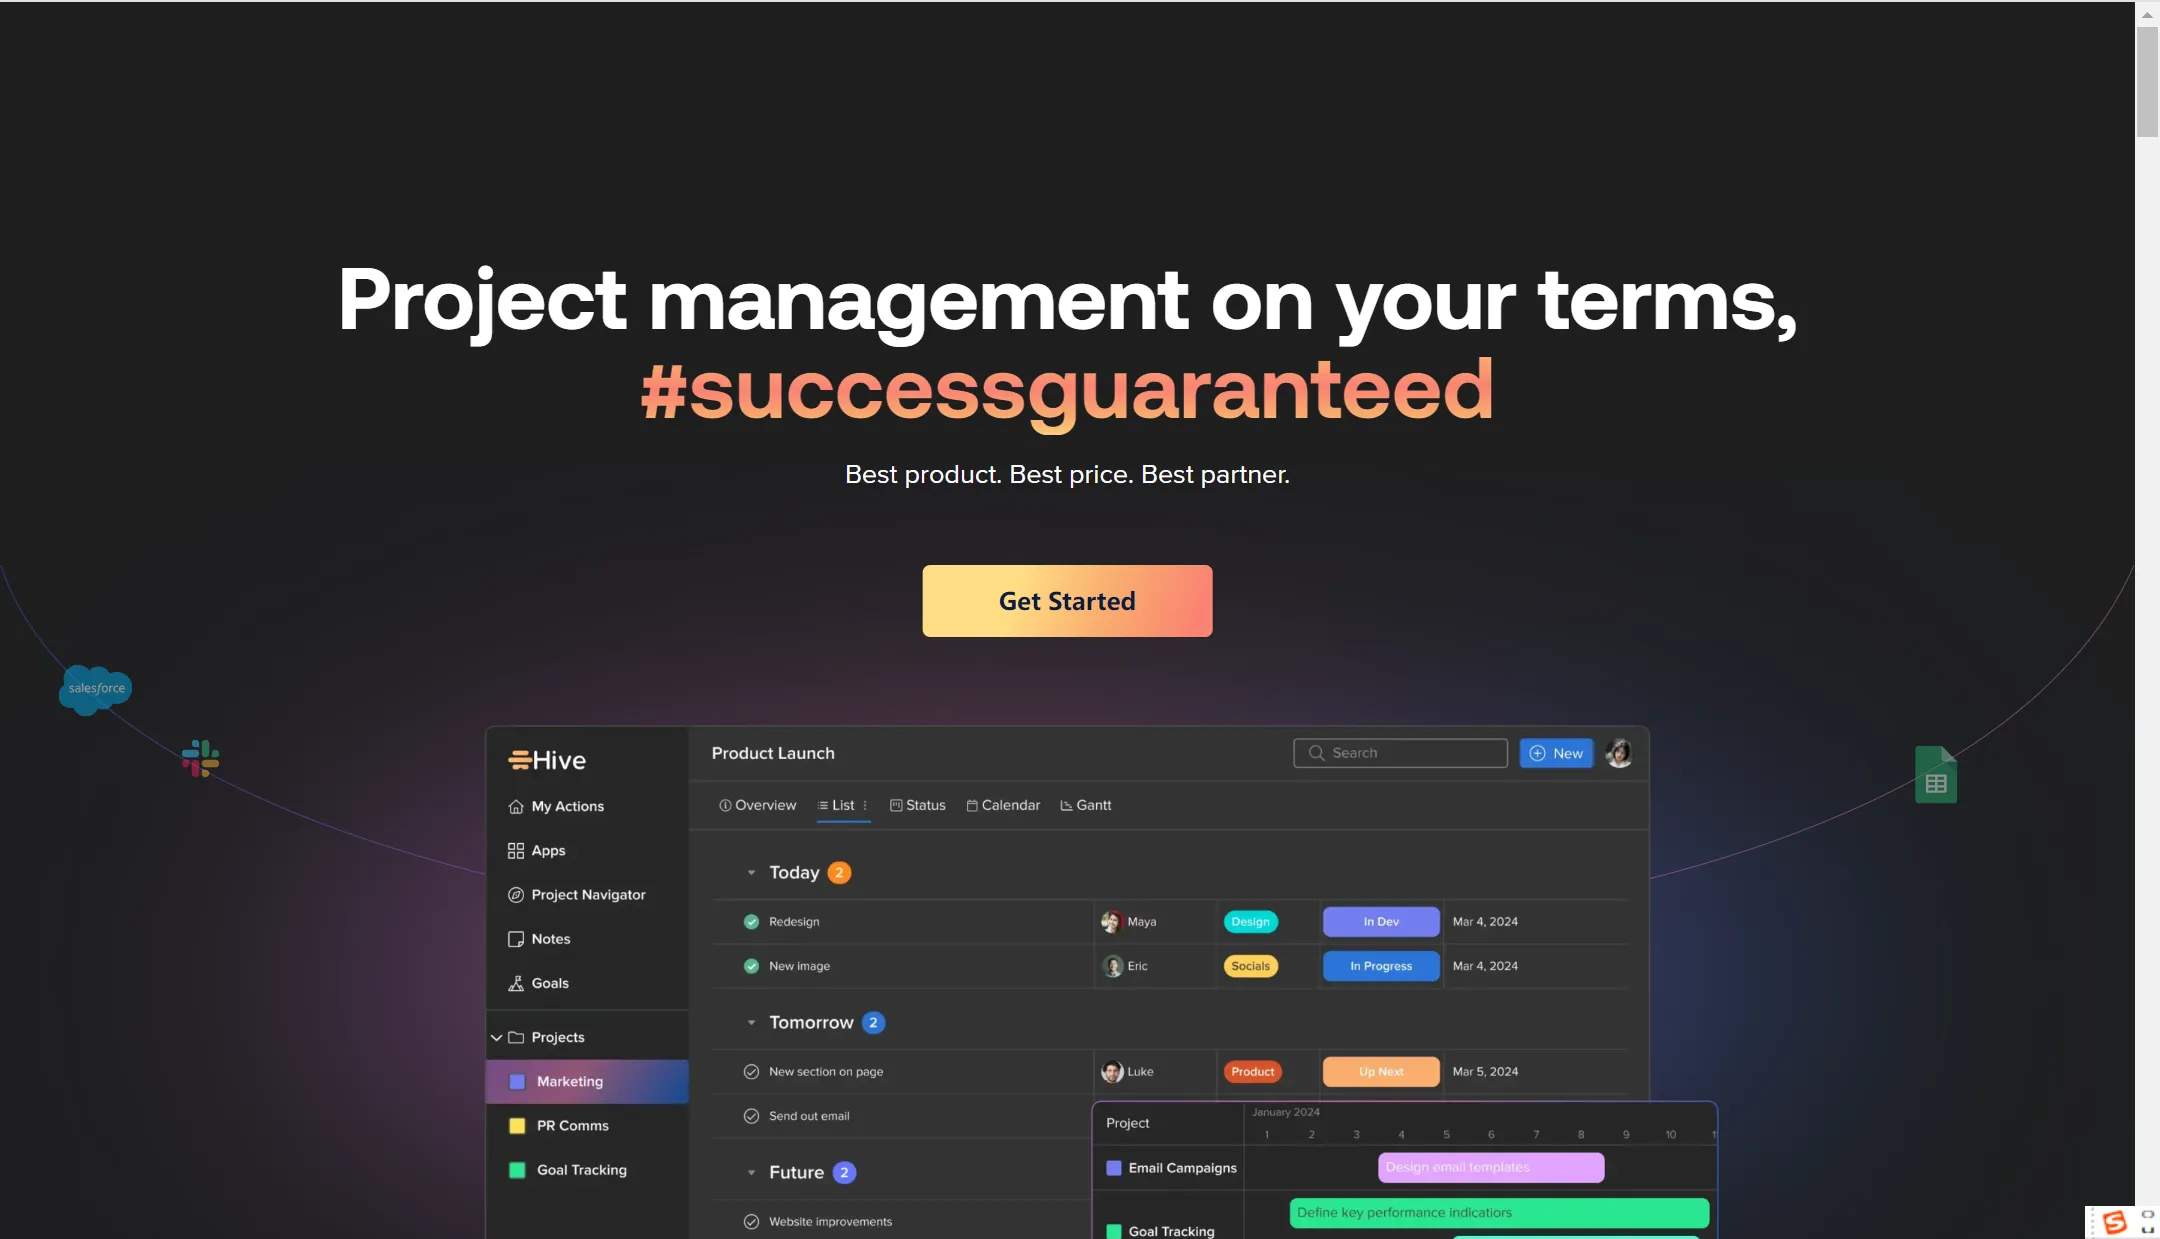2160x1239 pixels.
Task: Toggle completion checkbox for Redesign task
Action: pyautogui.click(x=751, y=921)
